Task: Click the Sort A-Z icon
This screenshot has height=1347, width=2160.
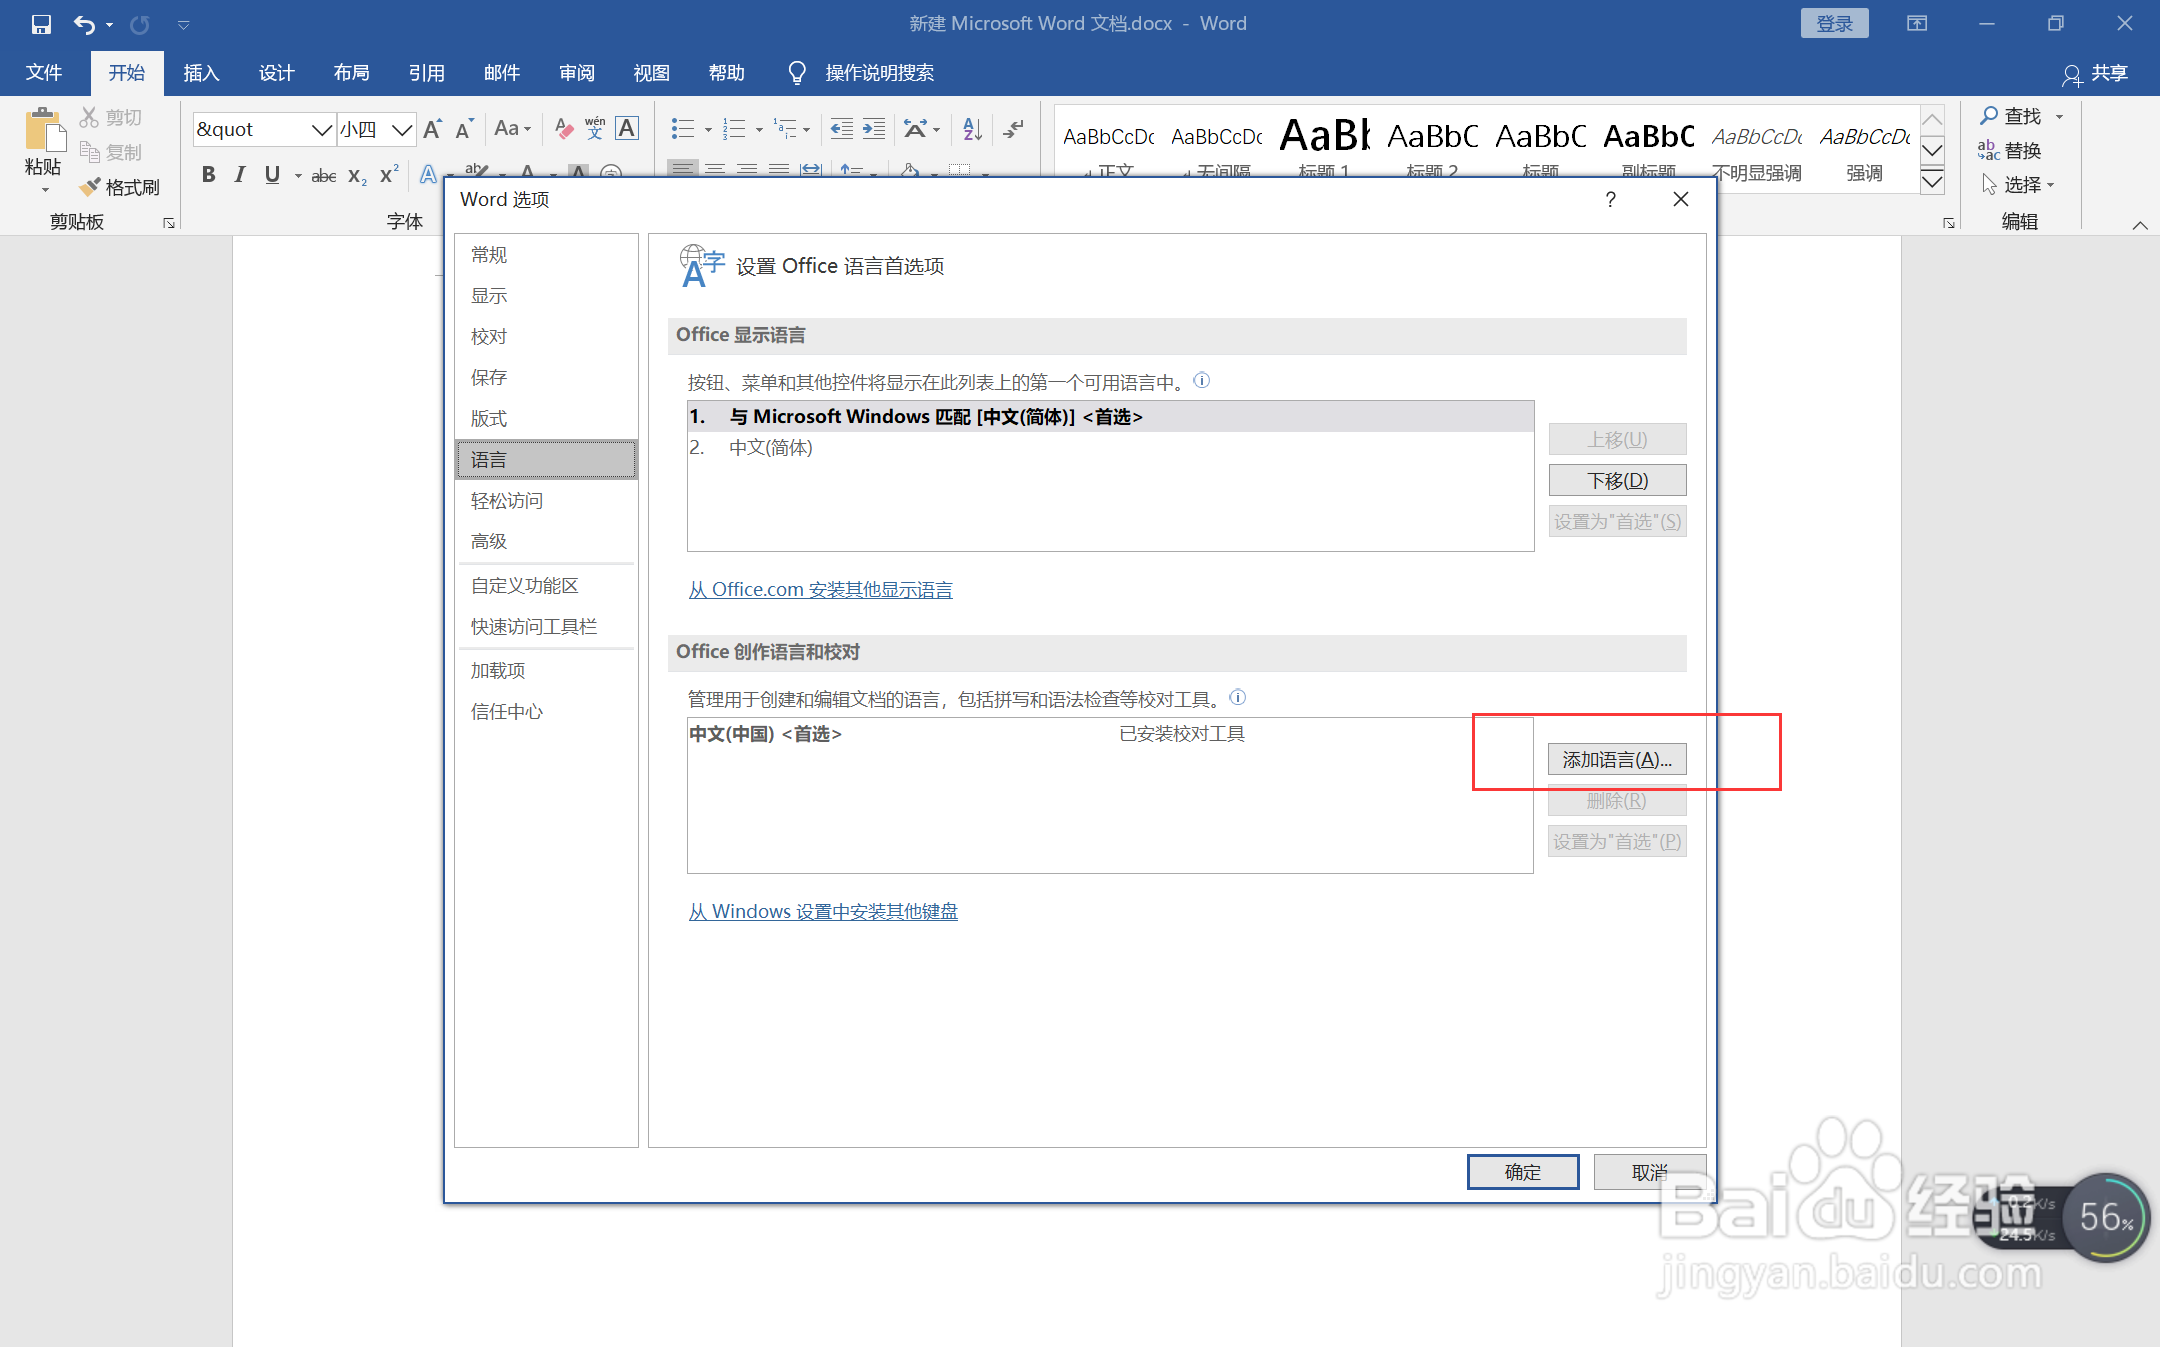Action: pyautogui.click(x=972, y=129)
